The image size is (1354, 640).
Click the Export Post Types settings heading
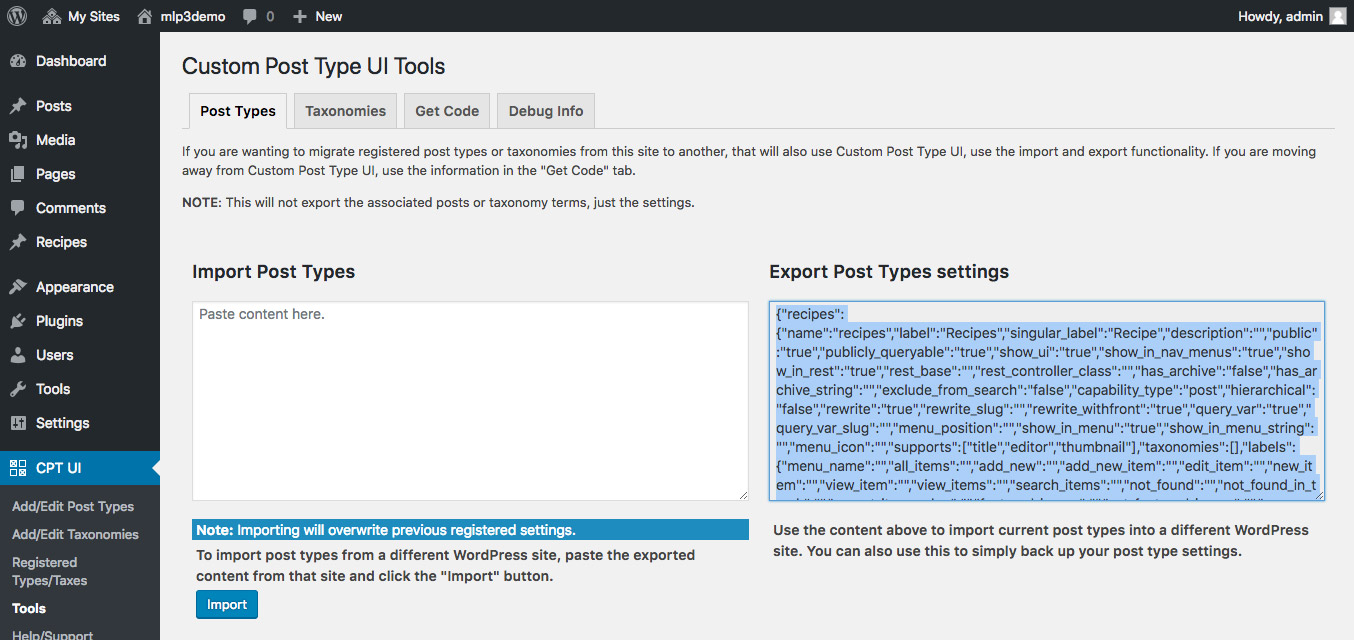click(889, 272)
